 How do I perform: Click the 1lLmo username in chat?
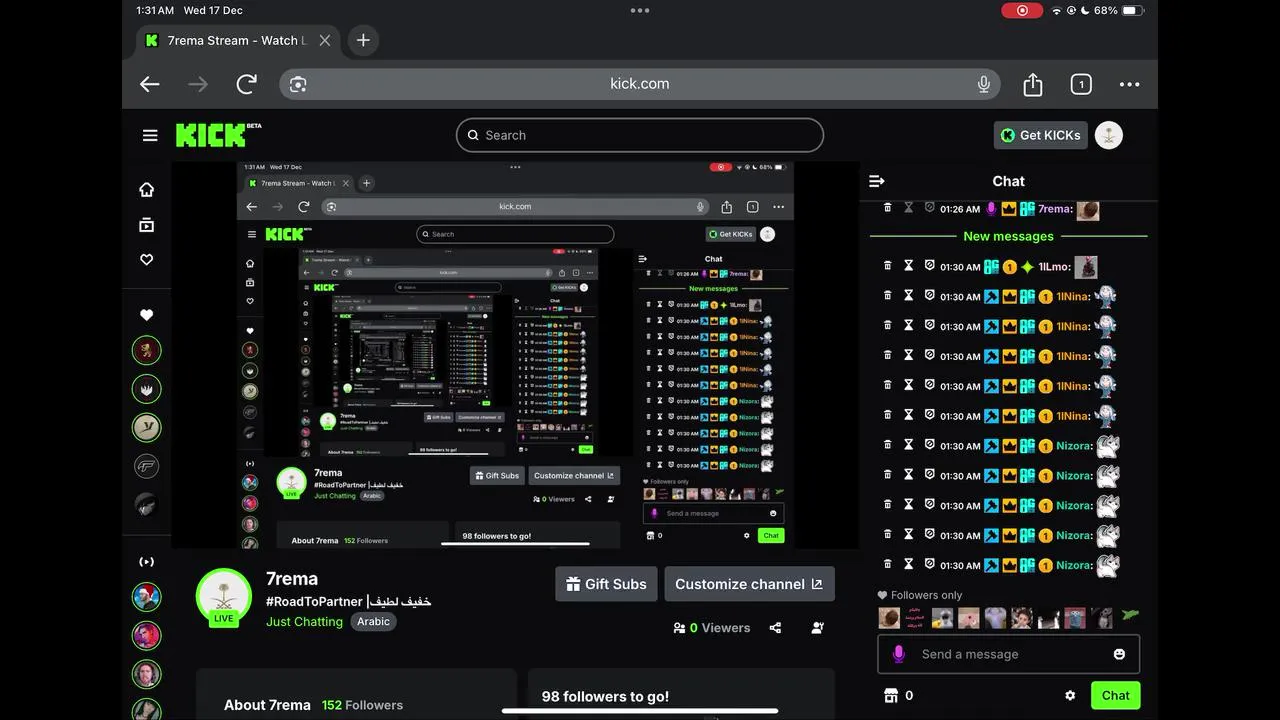point(1055,267)
